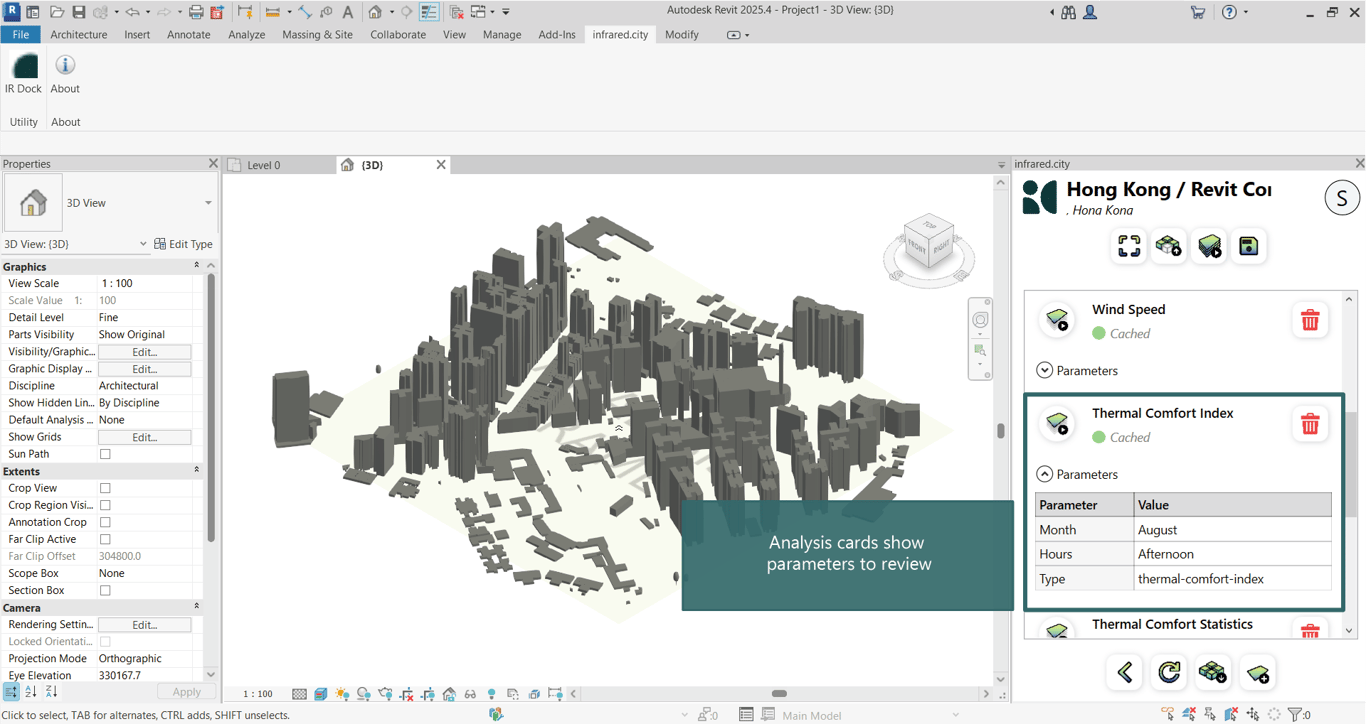Check the Section Box option
The height and width of the screenshot is (724, 1366).
[105, 591]
